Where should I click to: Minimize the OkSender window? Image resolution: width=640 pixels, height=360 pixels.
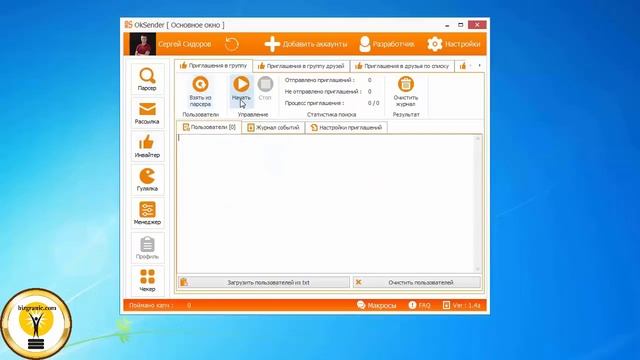[x=447, y=25]
